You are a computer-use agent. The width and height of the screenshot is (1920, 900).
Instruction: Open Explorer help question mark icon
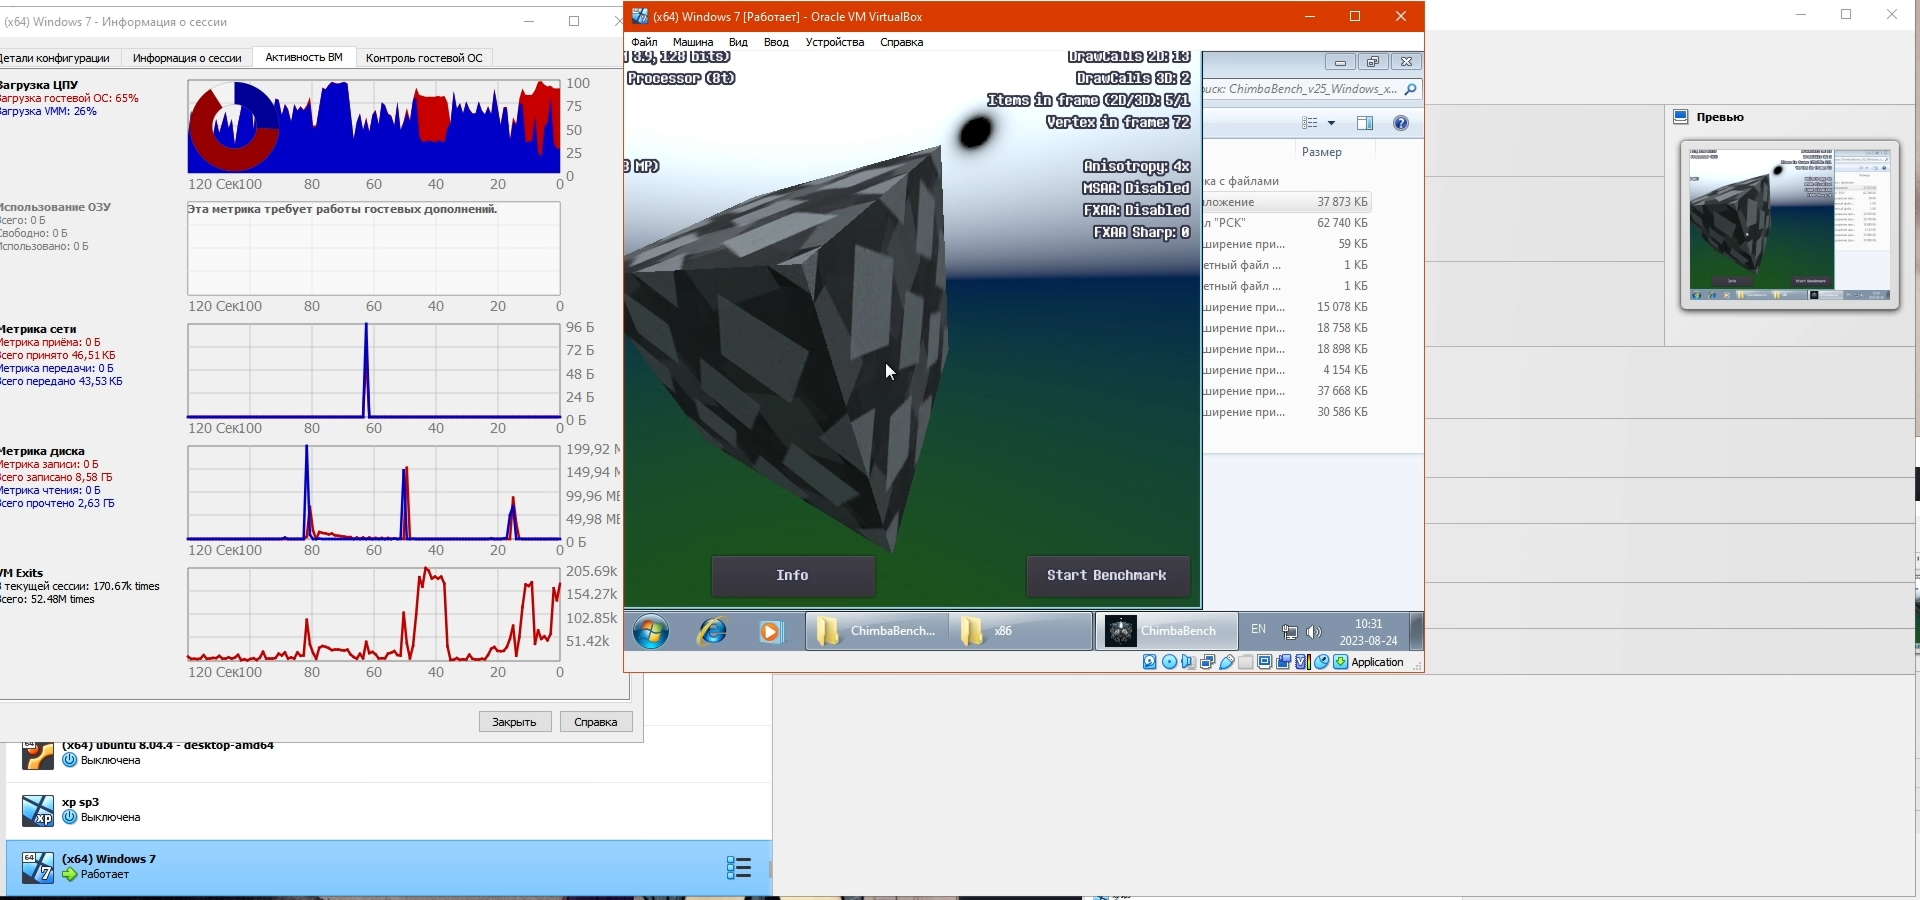tap(1401, 123)
